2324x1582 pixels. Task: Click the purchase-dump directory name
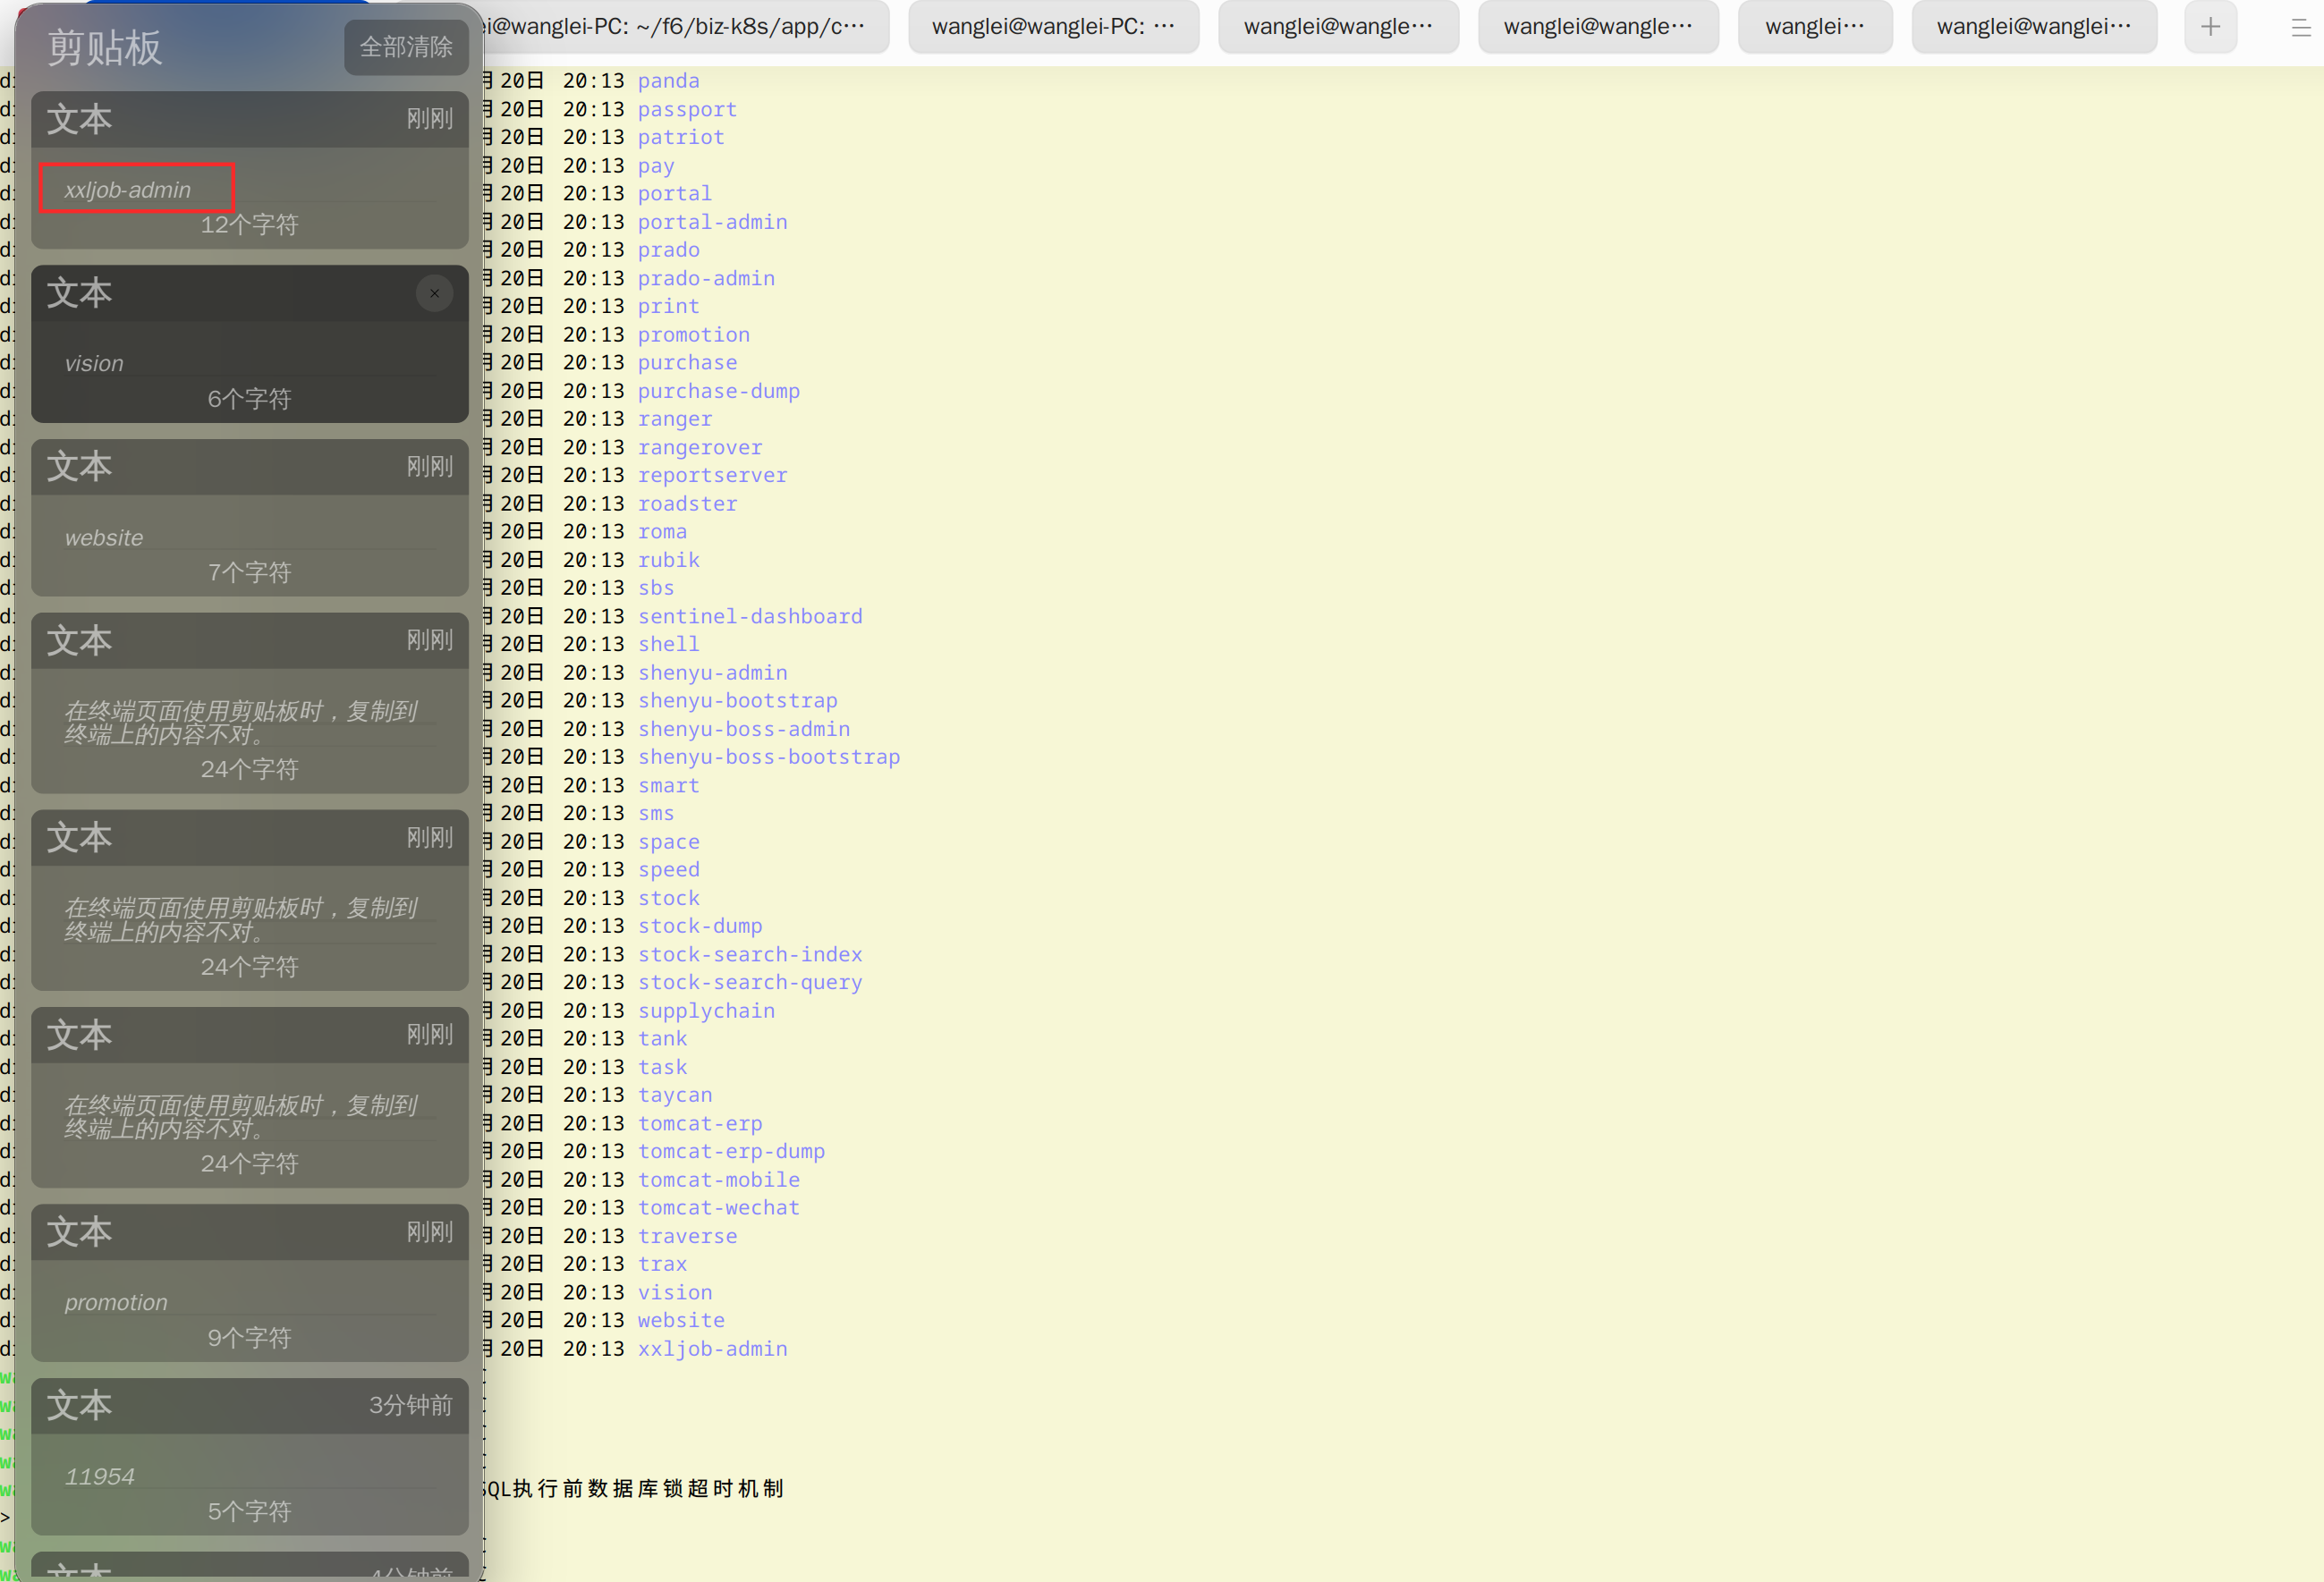coord(719,391)
